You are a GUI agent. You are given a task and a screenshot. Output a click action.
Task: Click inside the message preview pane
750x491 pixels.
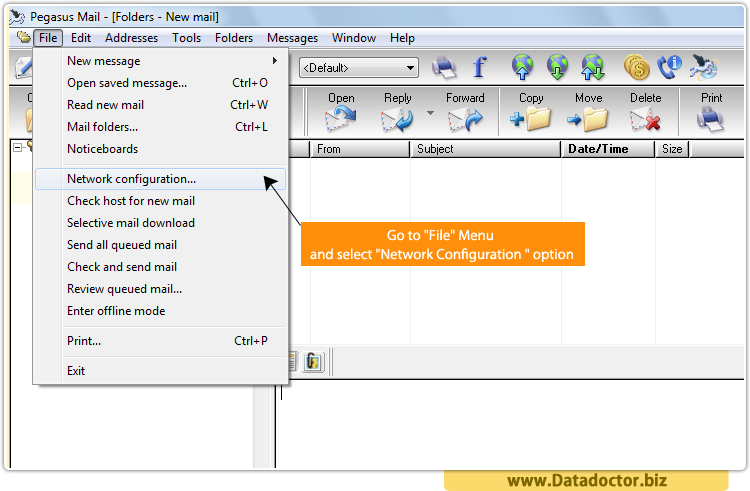tap(509, 424)
